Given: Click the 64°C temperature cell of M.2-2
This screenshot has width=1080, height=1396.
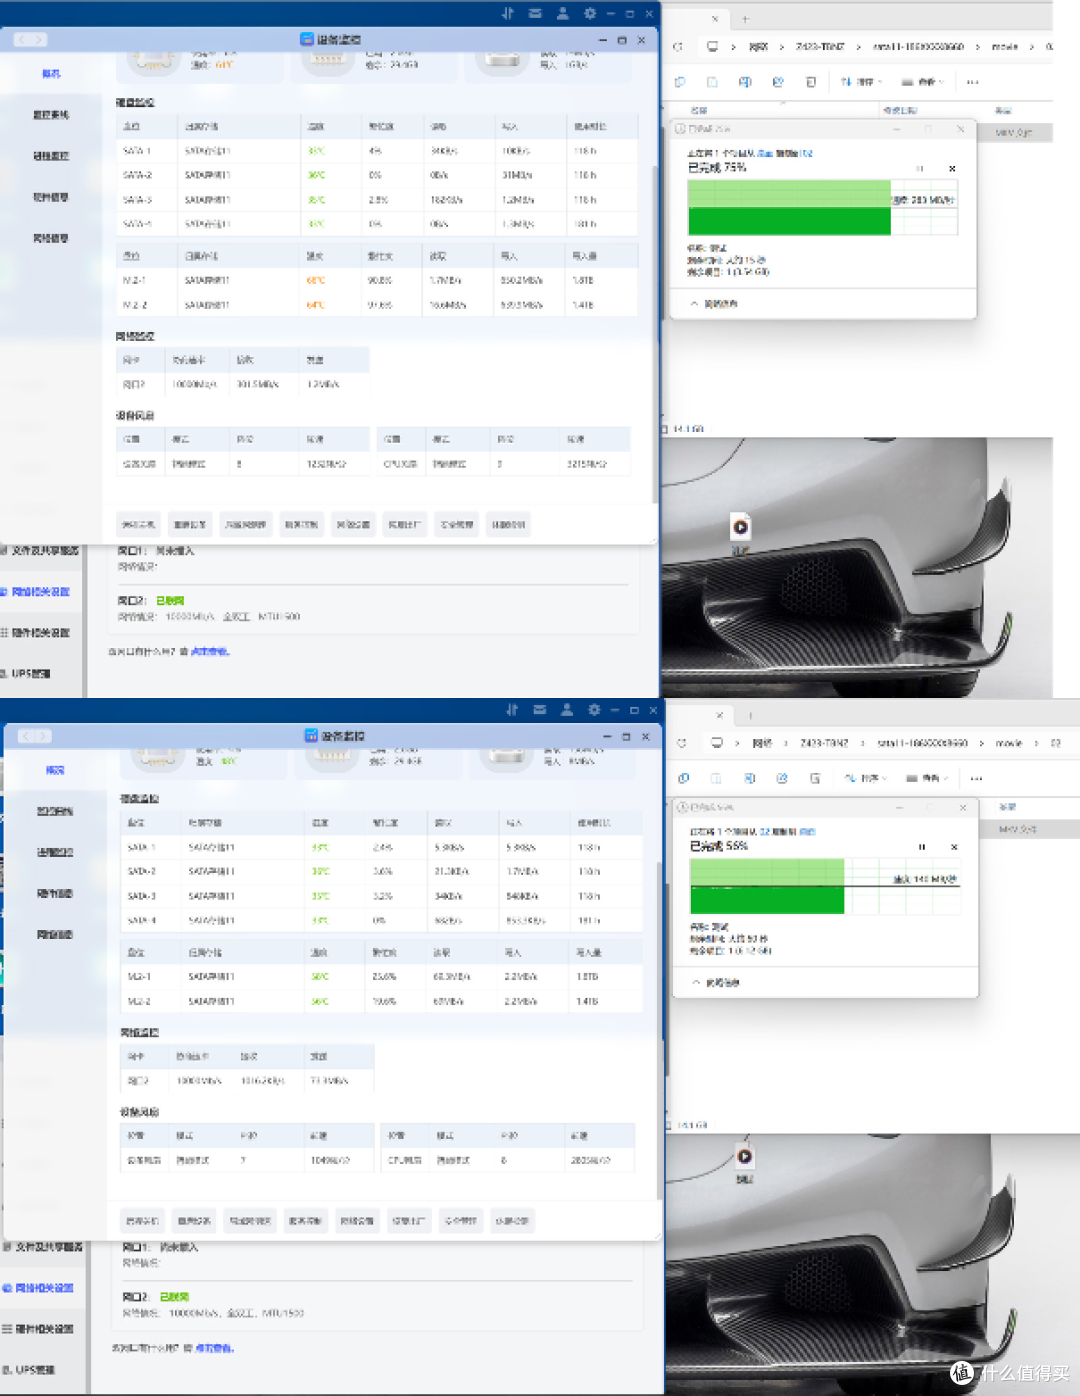Looking at the screenshot, I should tap(316, 305).
